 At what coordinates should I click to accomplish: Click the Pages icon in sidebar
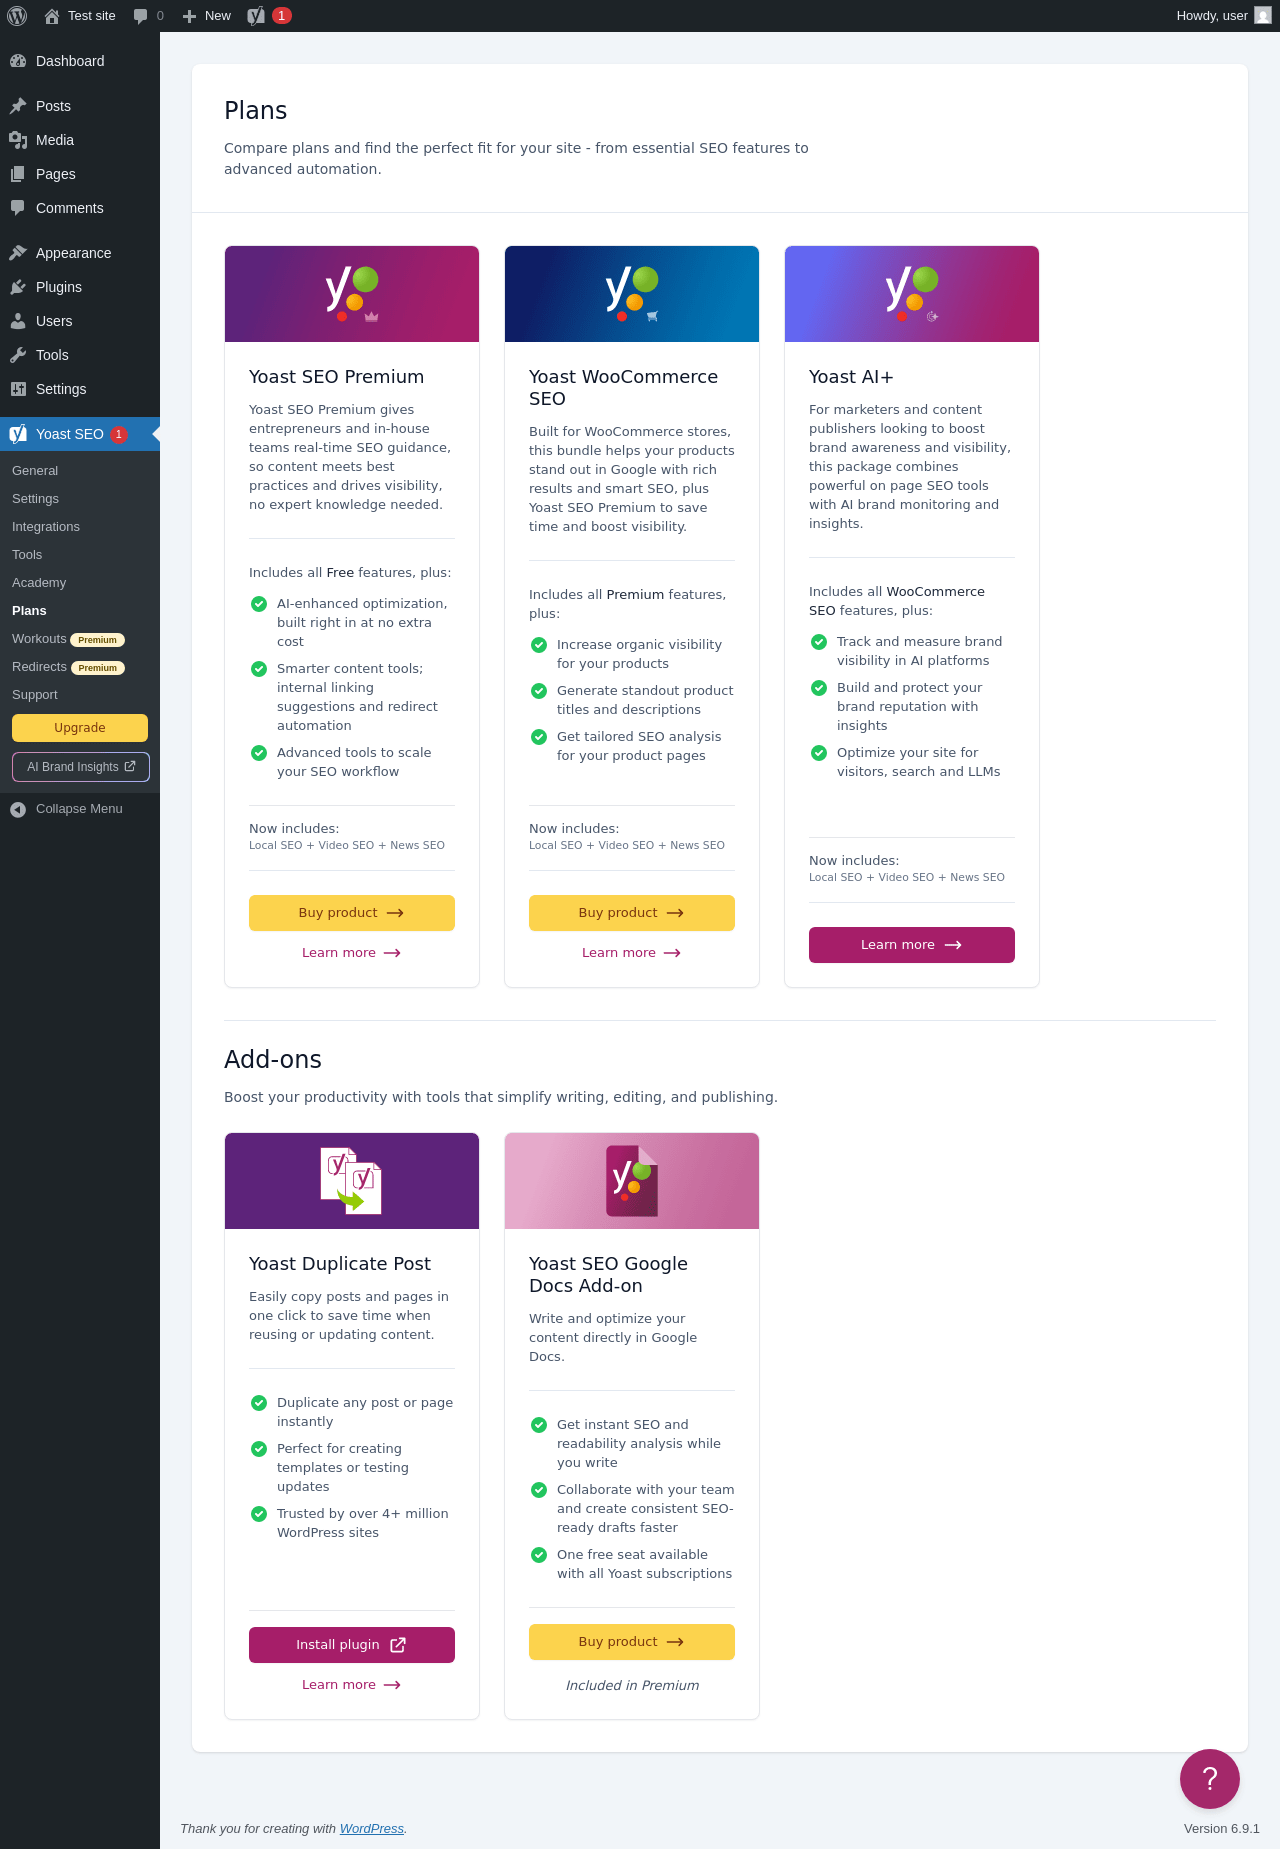(18, 174)
